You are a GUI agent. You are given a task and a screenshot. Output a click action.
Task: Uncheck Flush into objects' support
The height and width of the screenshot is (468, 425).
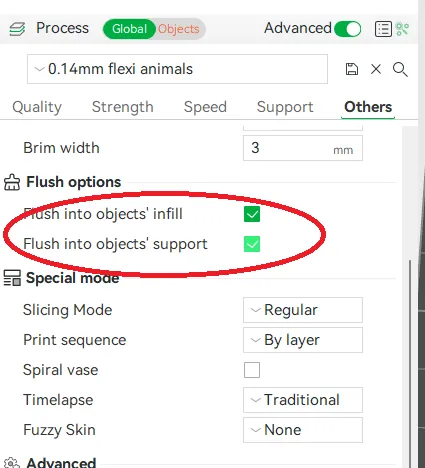pos(252,244)
